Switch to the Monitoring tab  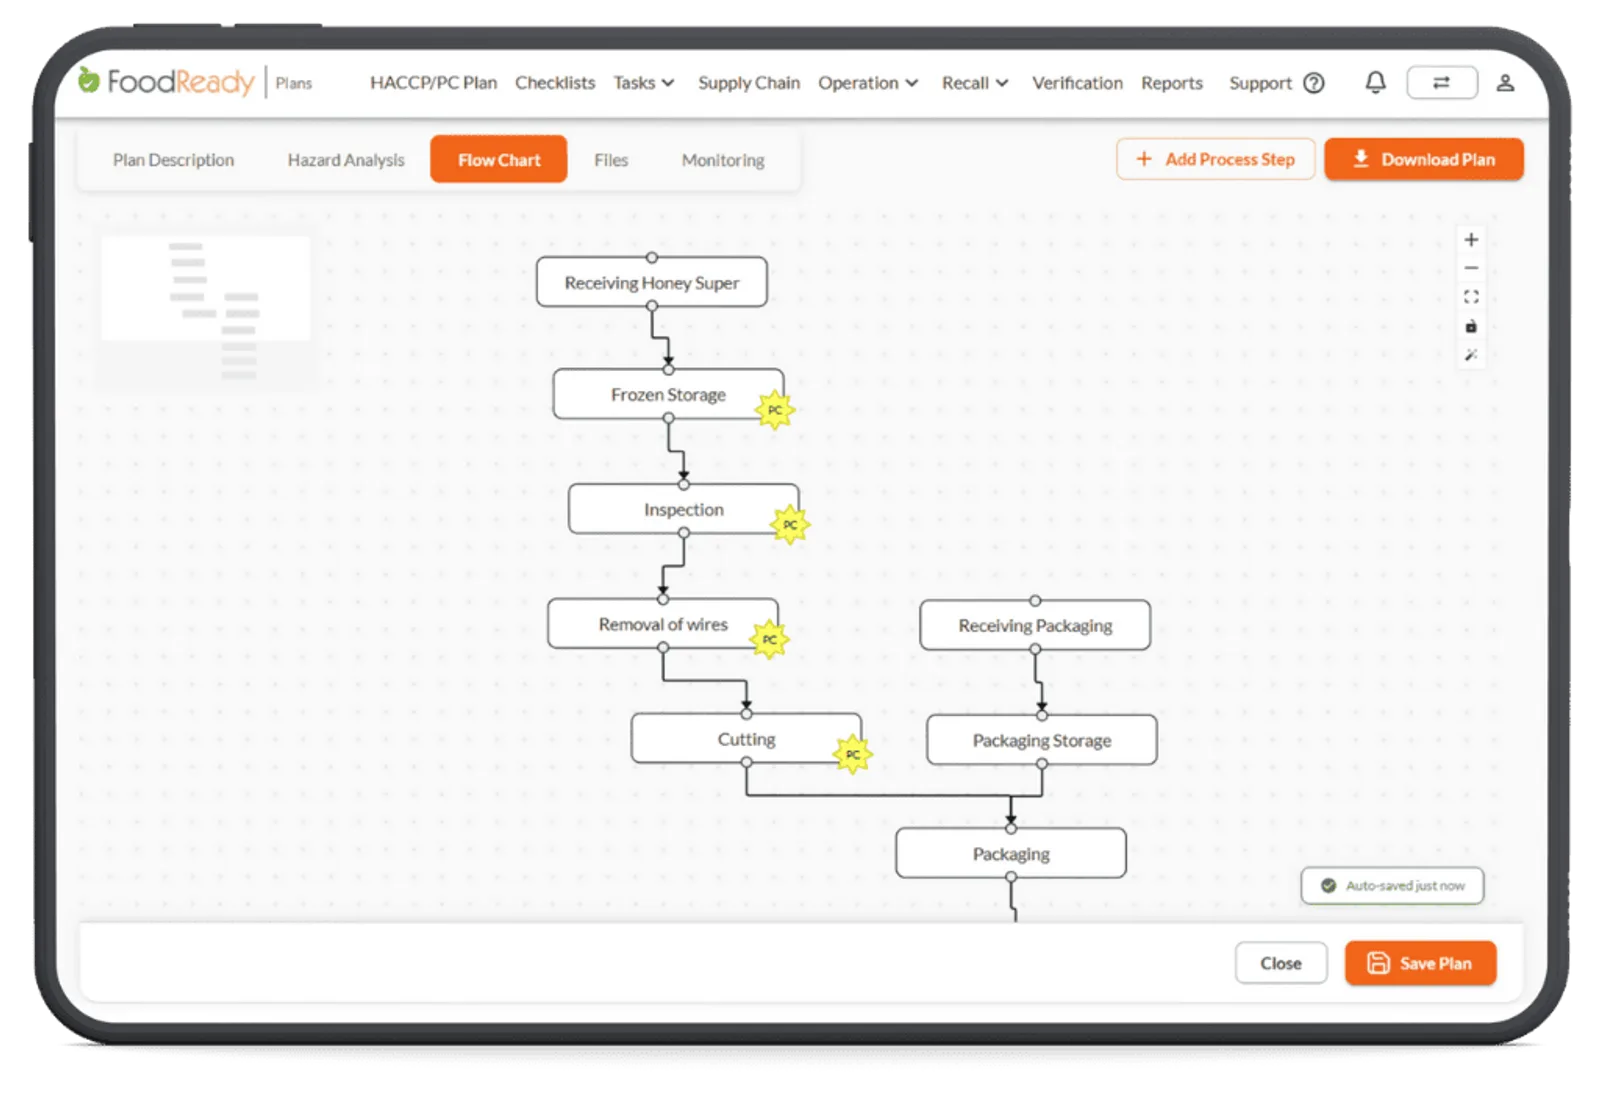point(723,160)
